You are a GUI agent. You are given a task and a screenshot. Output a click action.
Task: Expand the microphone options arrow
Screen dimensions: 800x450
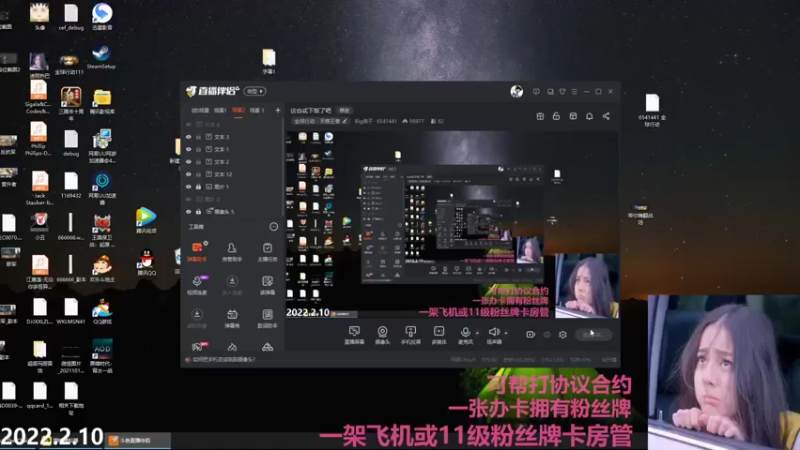477,333
